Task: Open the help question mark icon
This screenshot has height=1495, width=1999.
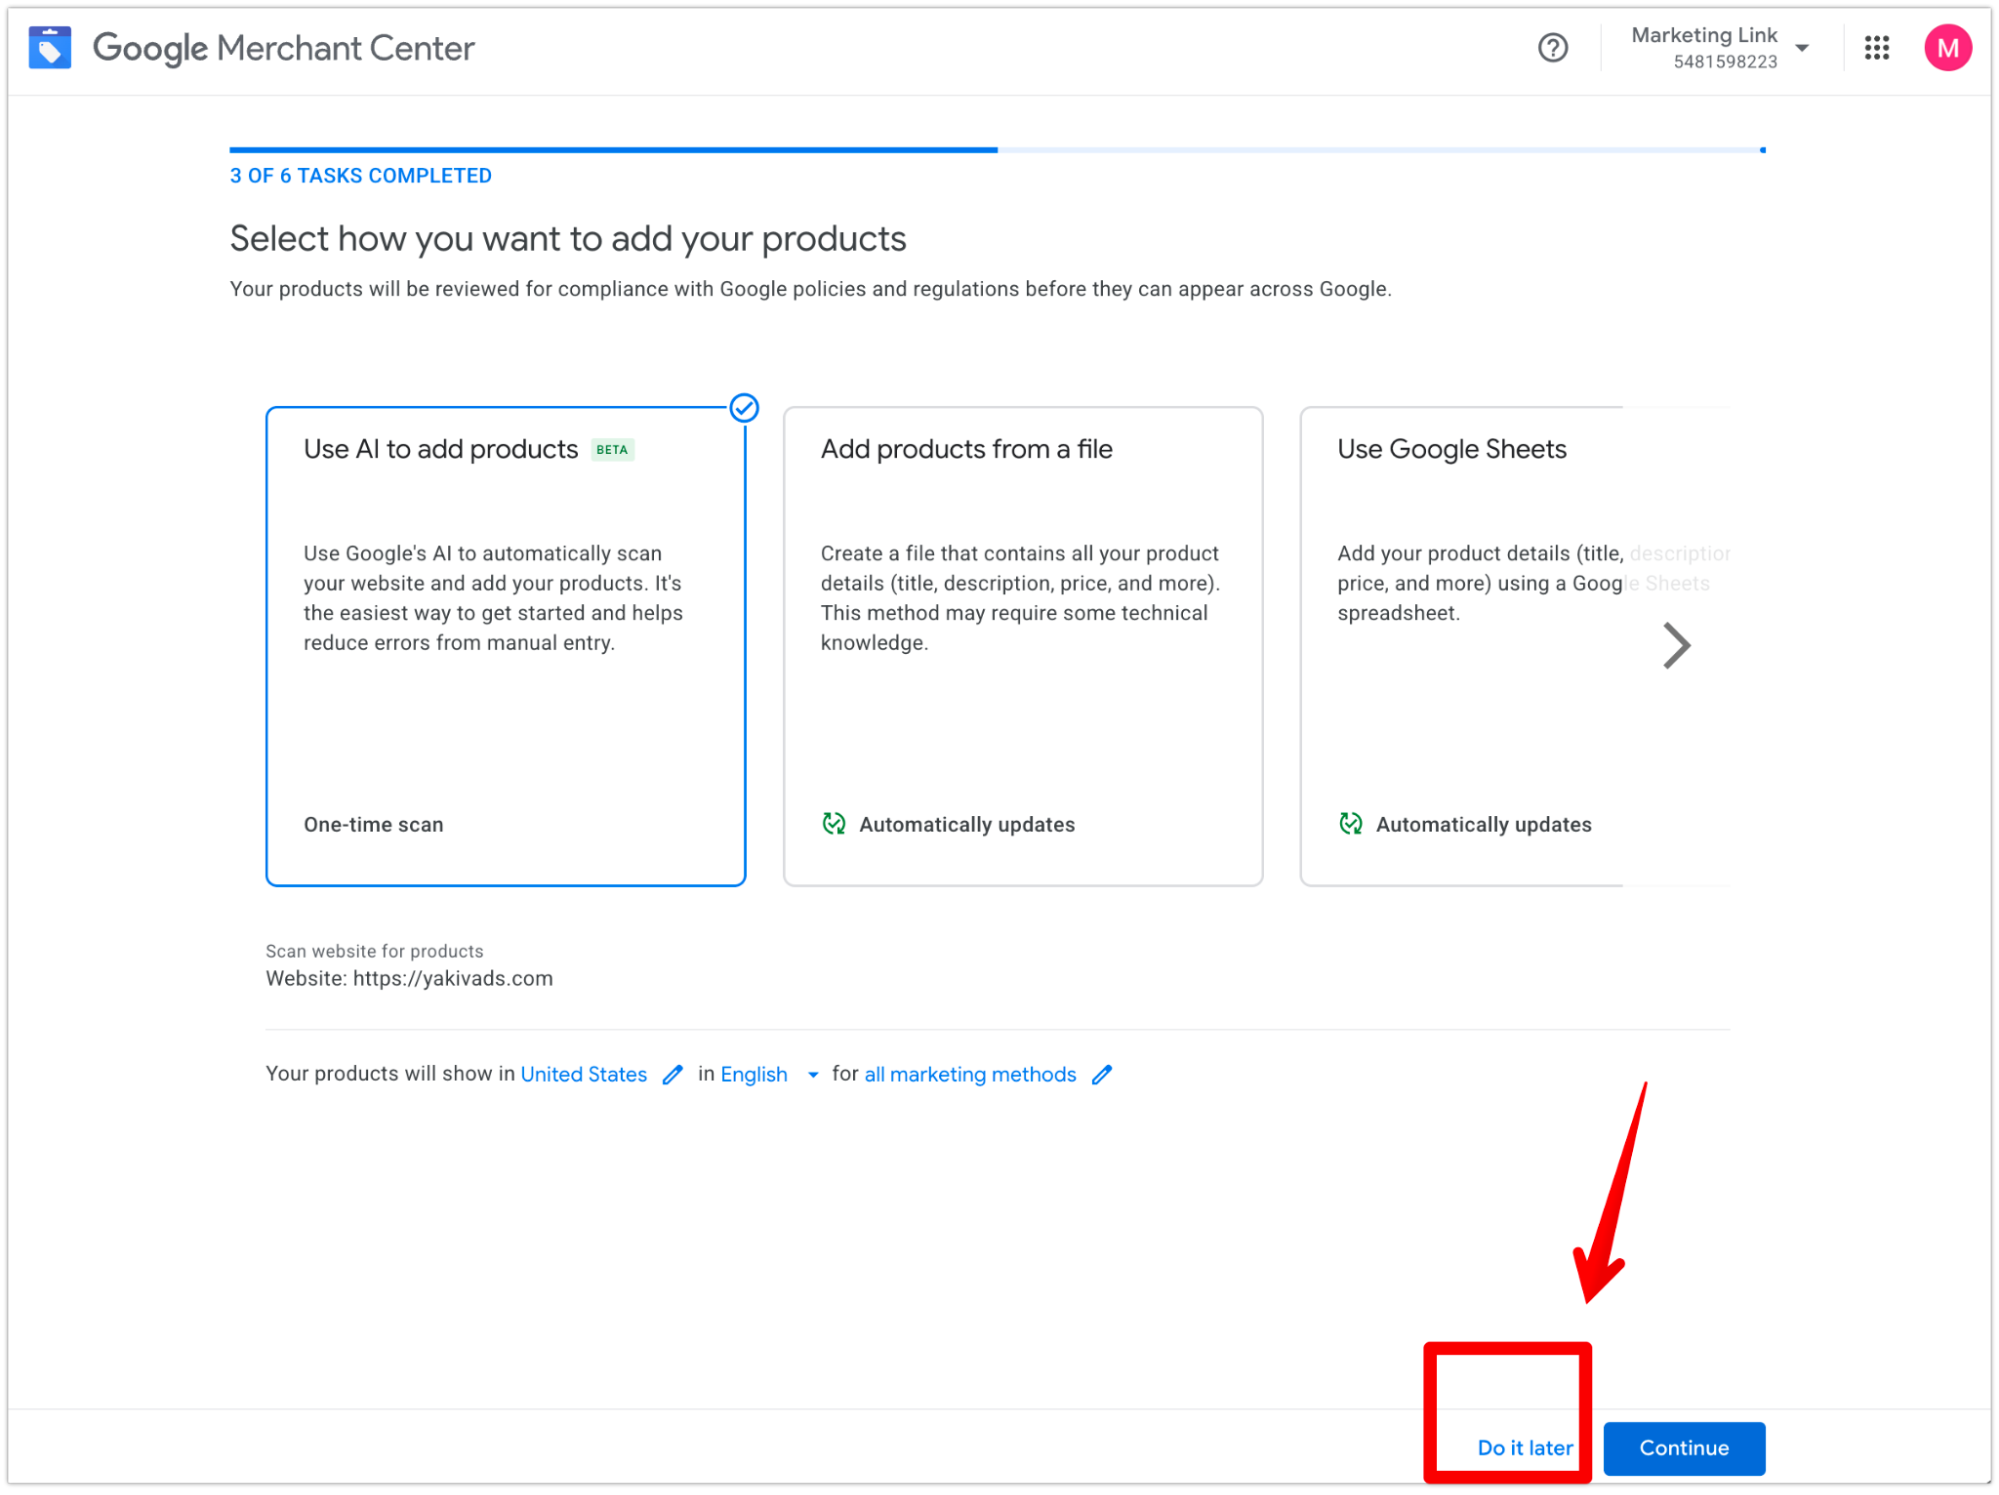Action: pyautogui.click(x=1552, y=47)
